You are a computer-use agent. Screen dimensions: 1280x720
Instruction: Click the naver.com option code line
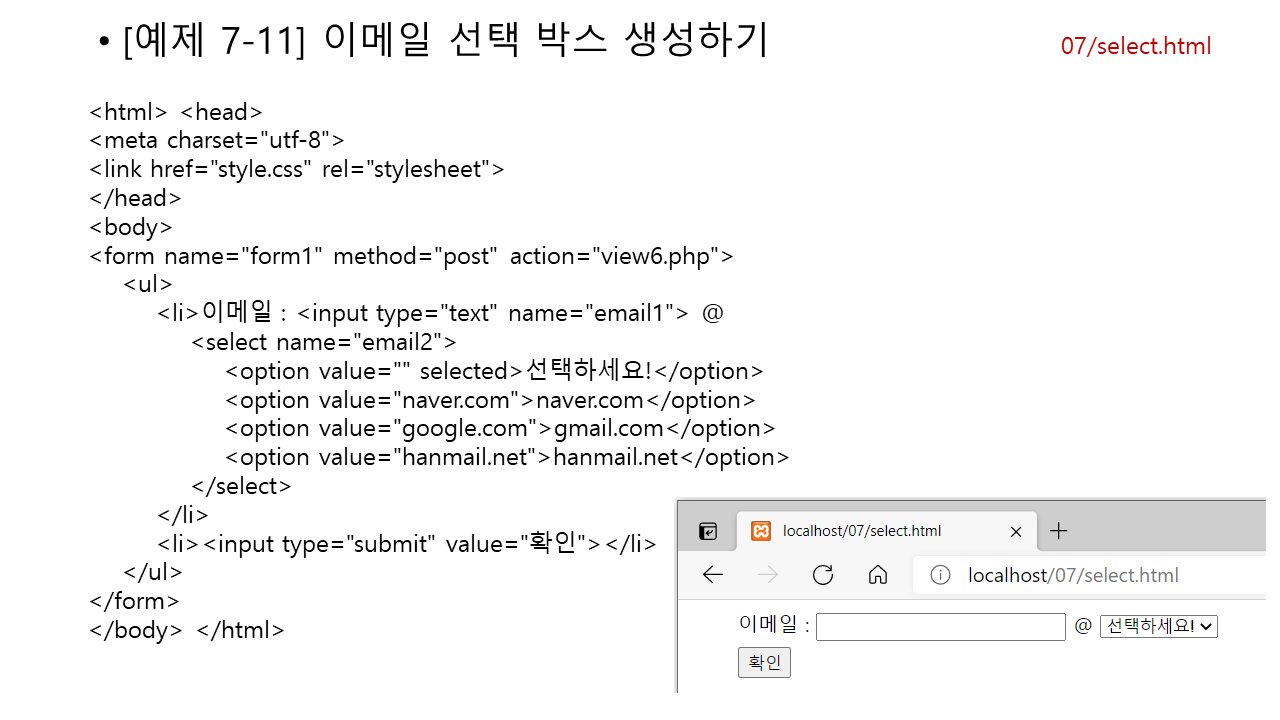click(490, 400)
